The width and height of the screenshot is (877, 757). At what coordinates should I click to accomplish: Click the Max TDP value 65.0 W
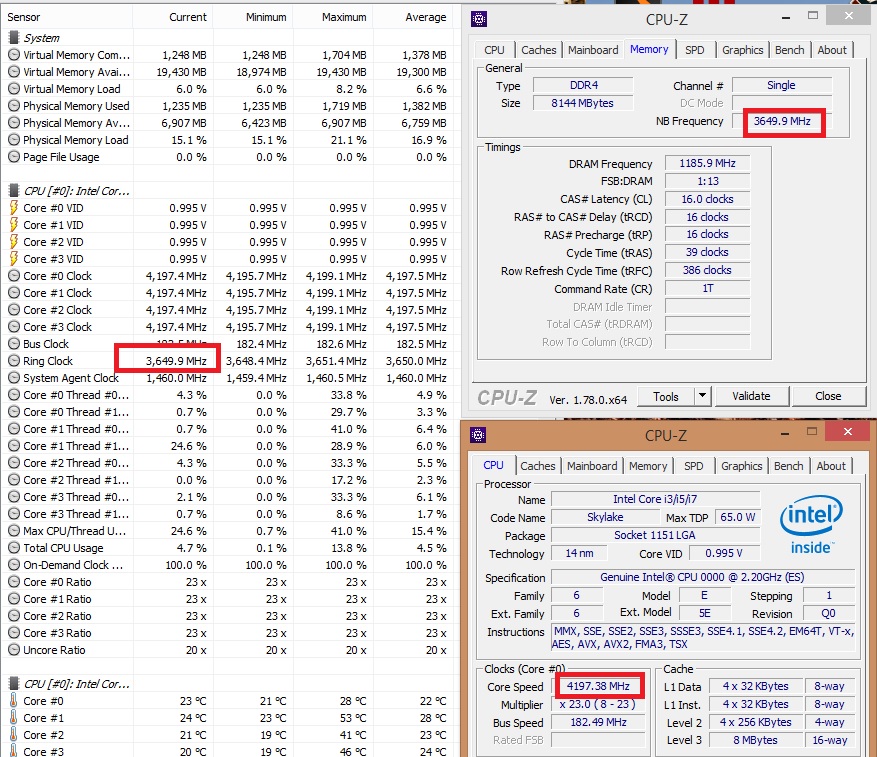737,517
